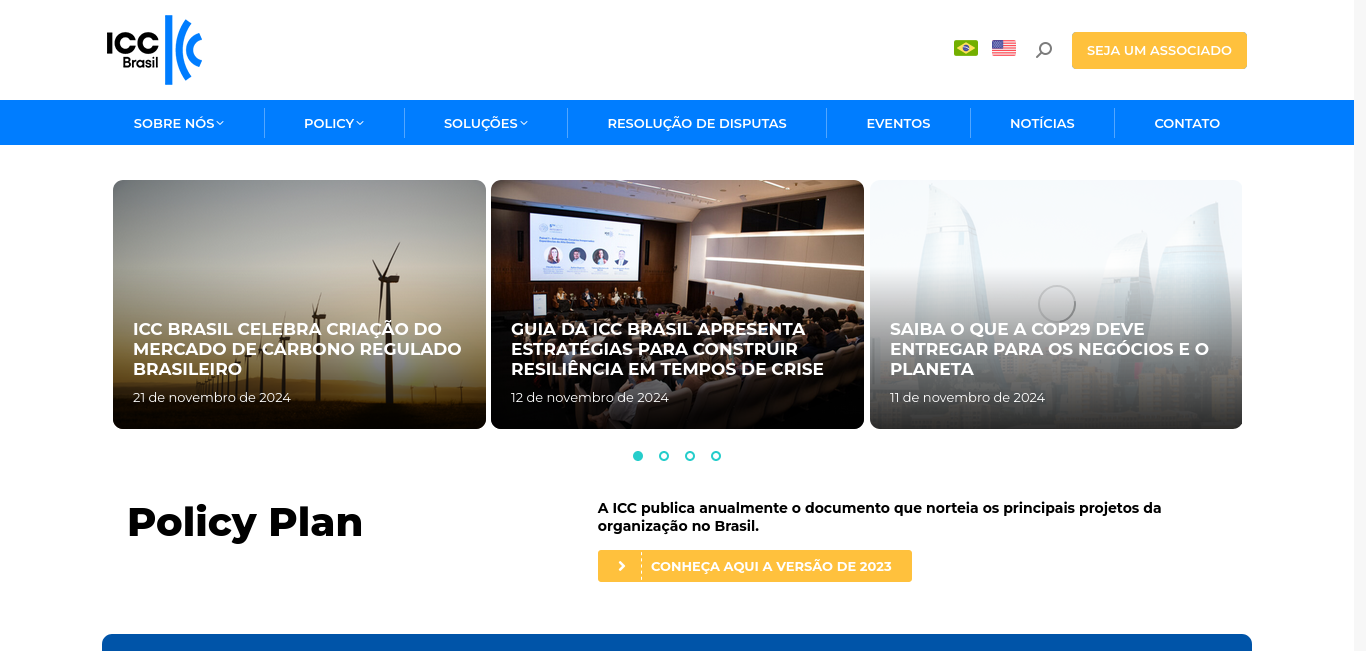Switch to English via the US flag
This screenshot has width=1366, height=651.
point(1004,48)
